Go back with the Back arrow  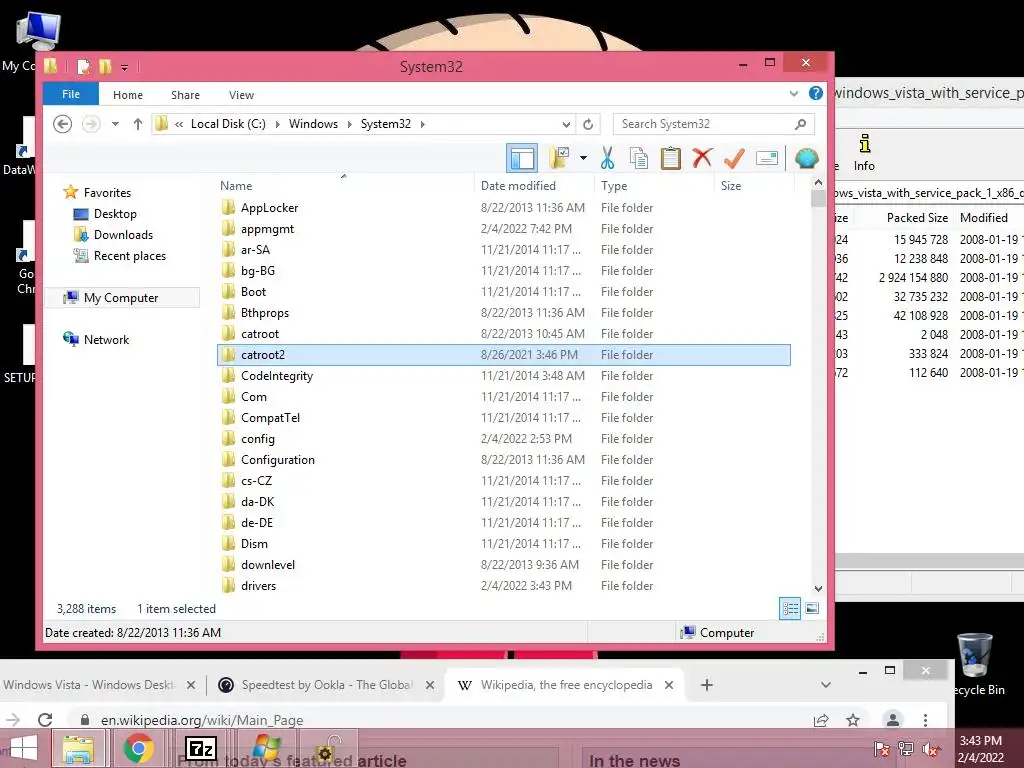pyautogui.click(x=62, y=123)
